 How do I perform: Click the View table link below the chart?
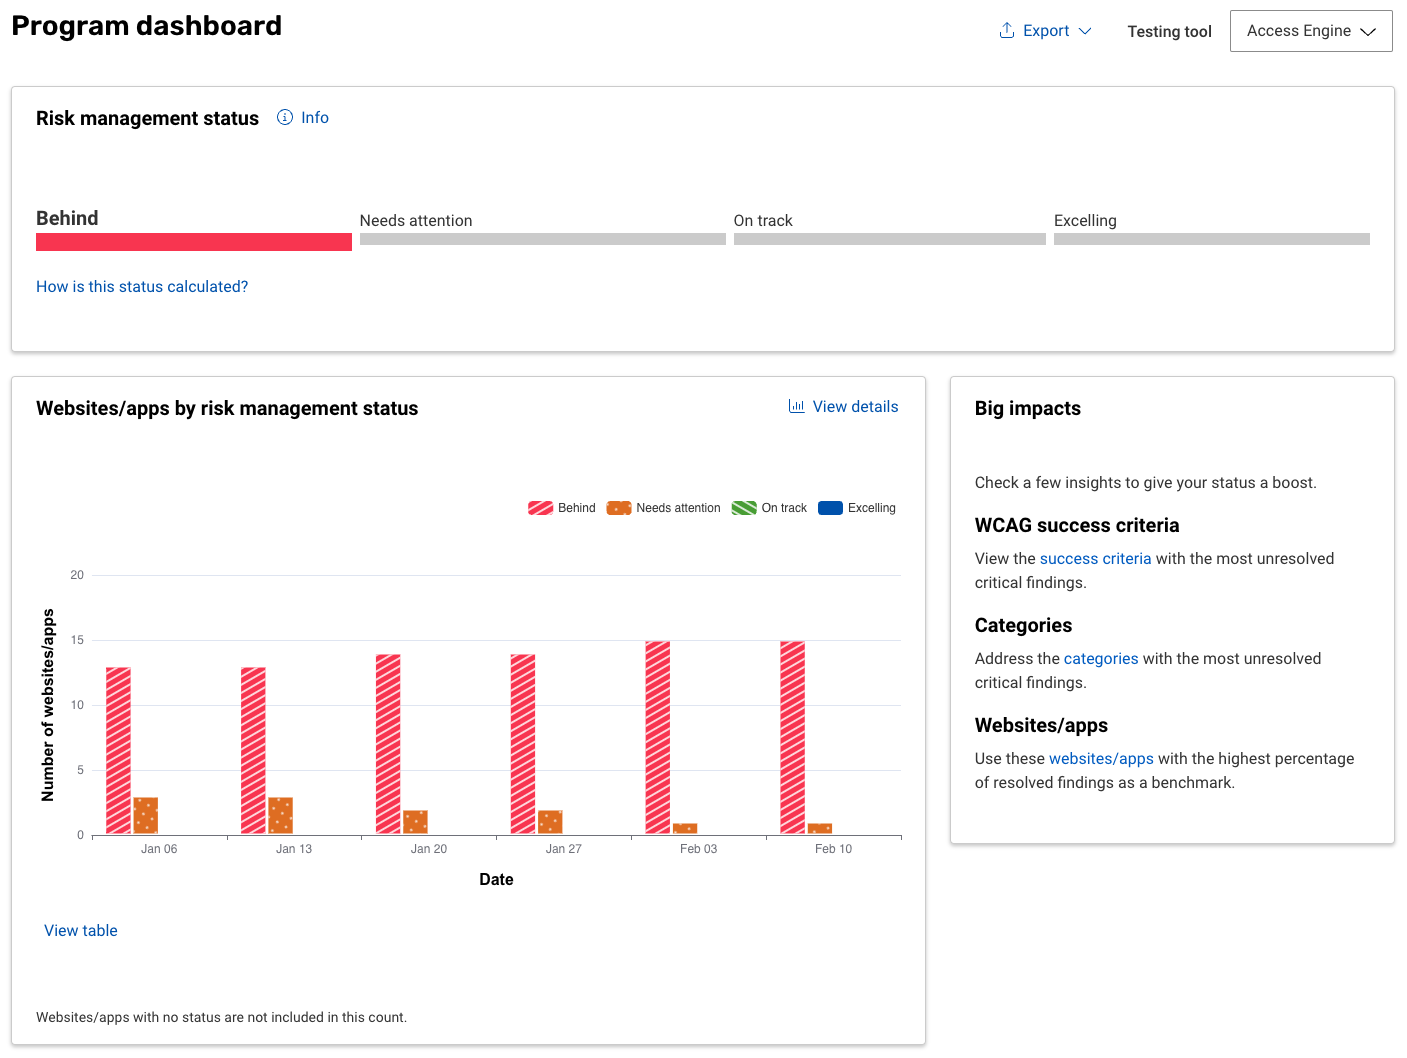80,930
